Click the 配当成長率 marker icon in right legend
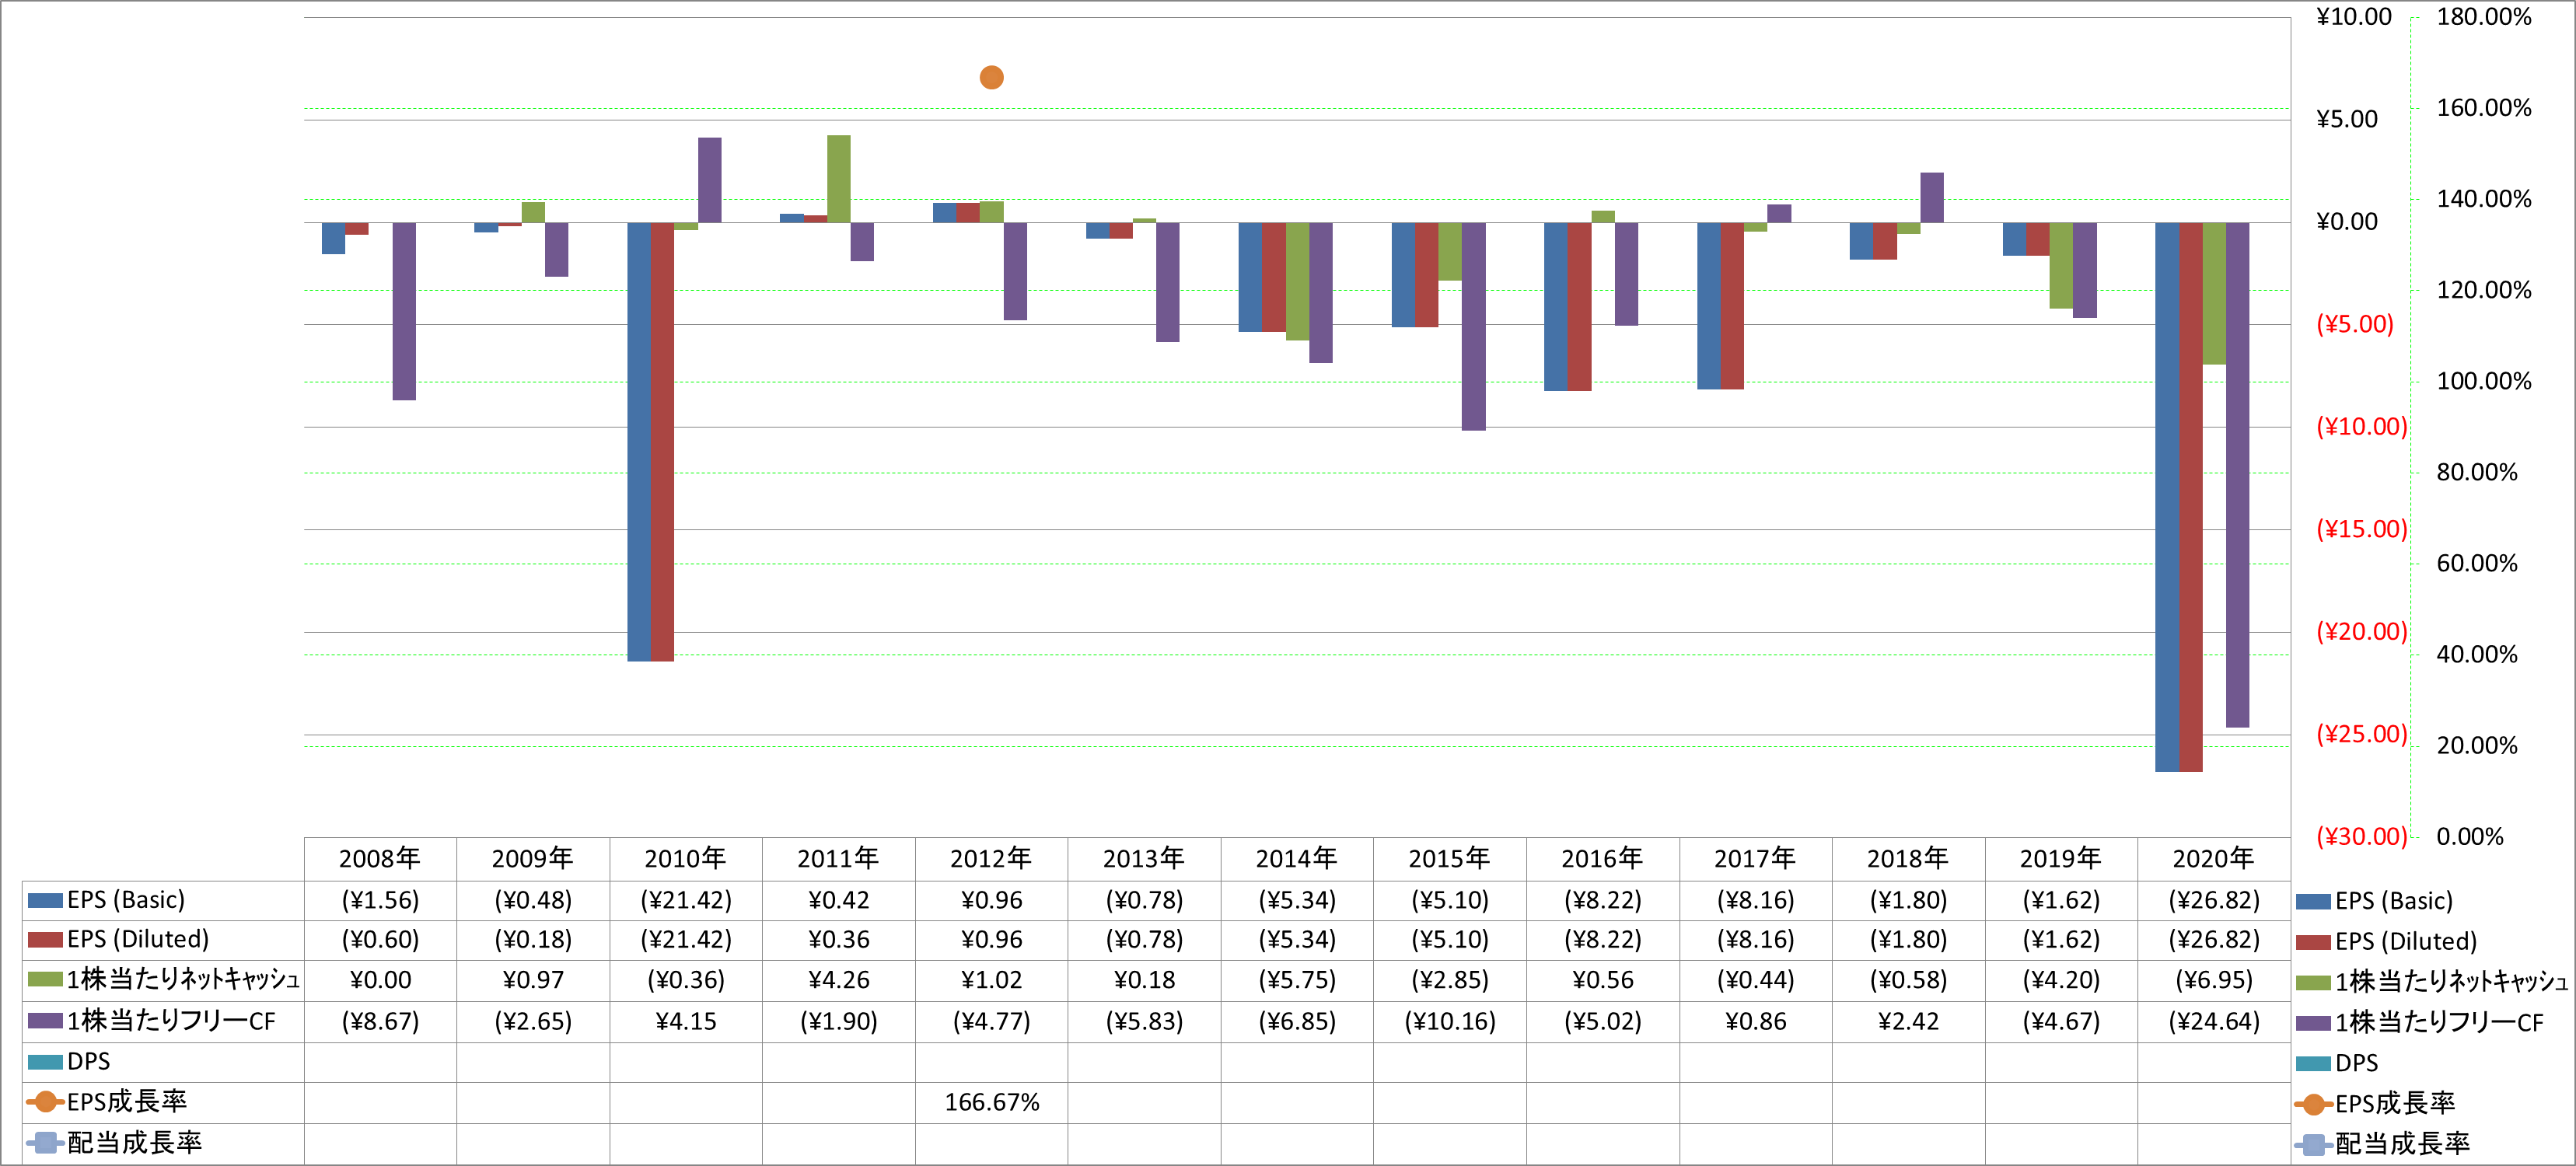Viewport: 2576px width, 1166px height. pos(2313,1145)
